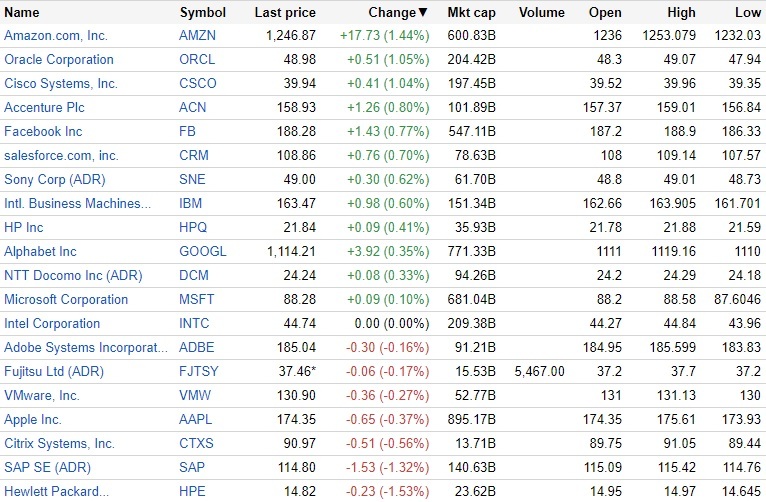Screen dimensions: 766x502
Task: Open the Fujitsu Ltd (ADR) link
Action: 54,371
